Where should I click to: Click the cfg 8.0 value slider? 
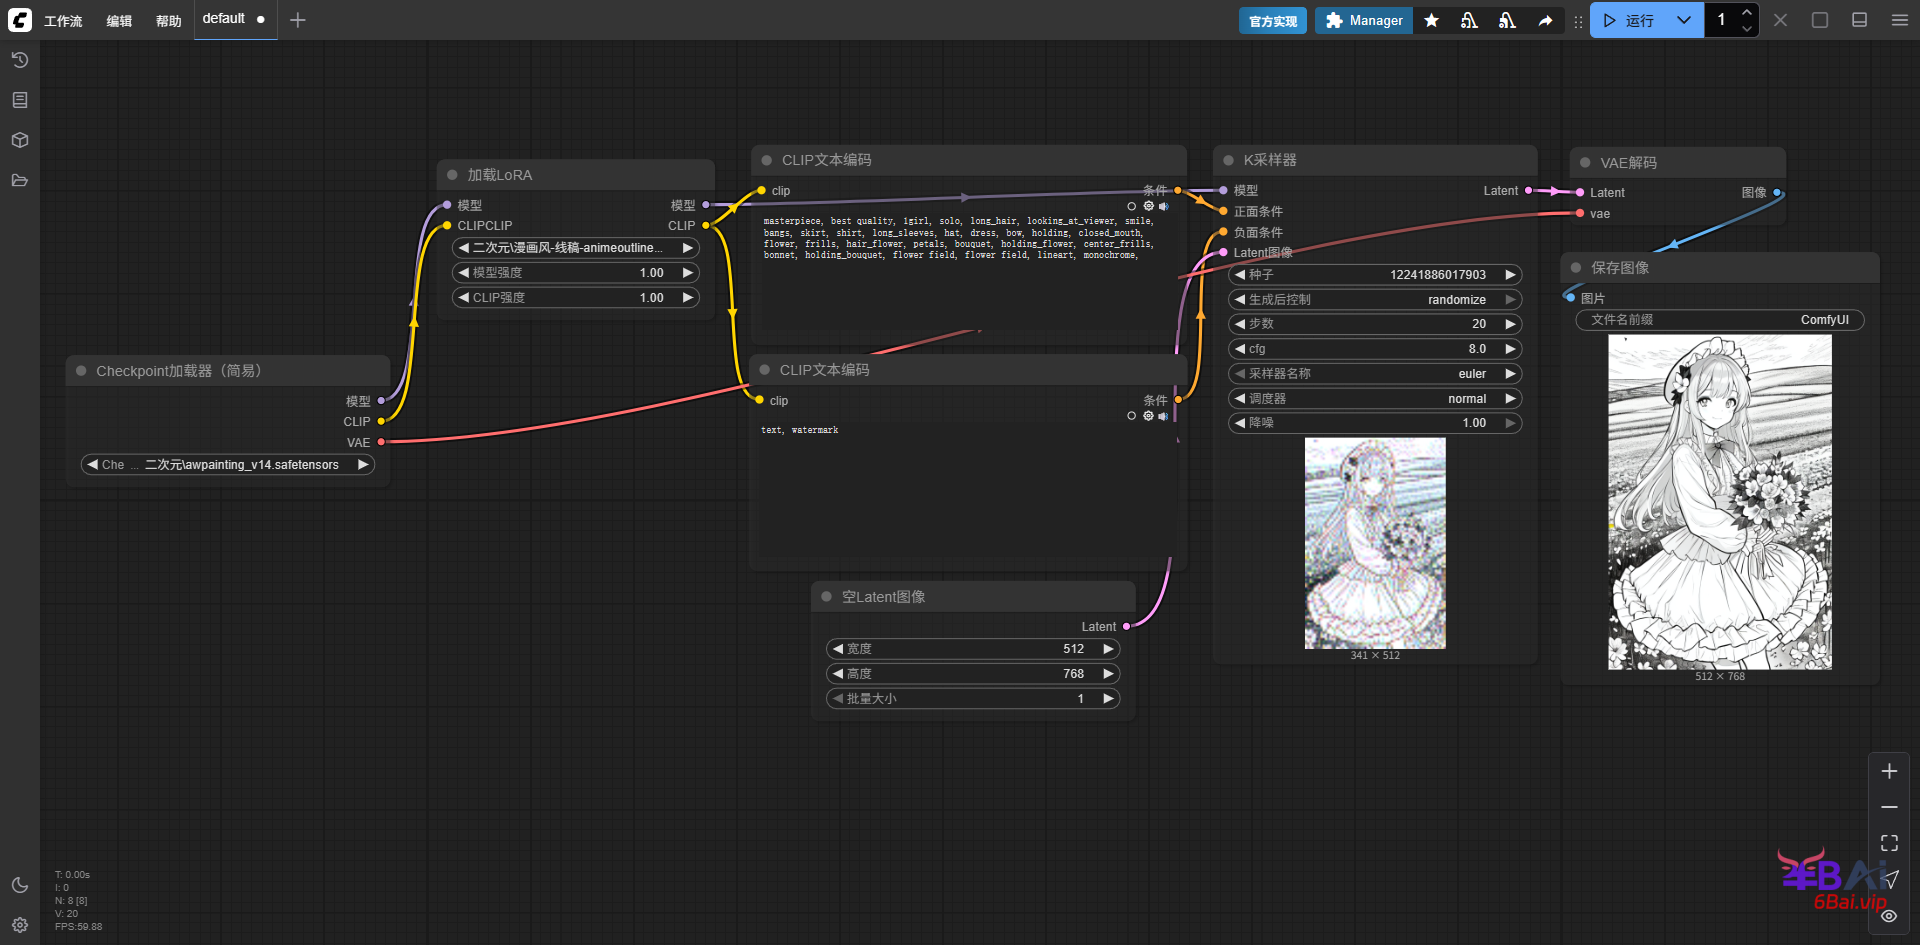pyautogui.click(x=1375, y=349)
